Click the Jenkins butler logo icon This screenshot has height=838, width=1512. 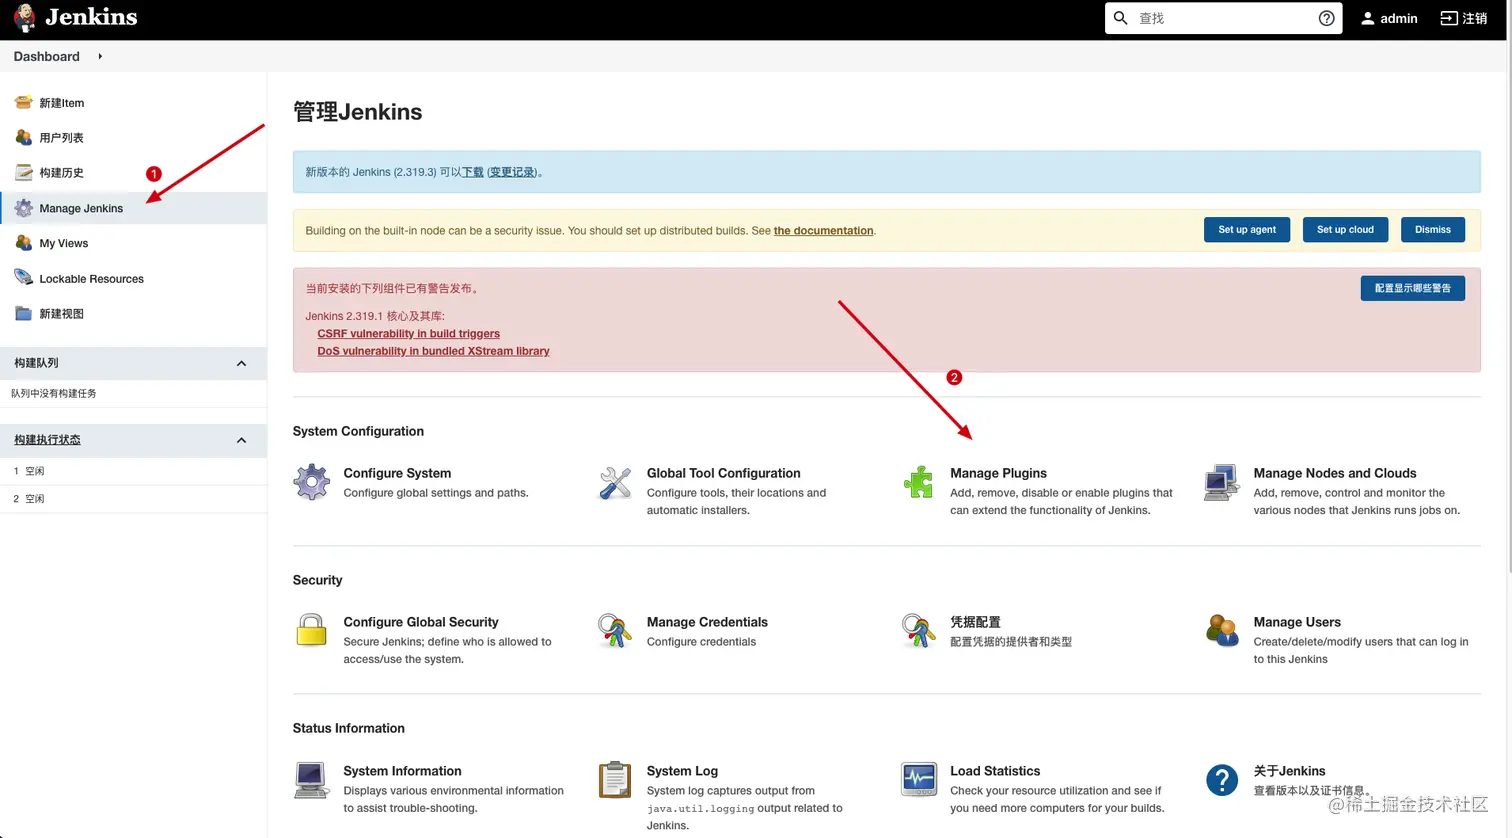point(24,18)
